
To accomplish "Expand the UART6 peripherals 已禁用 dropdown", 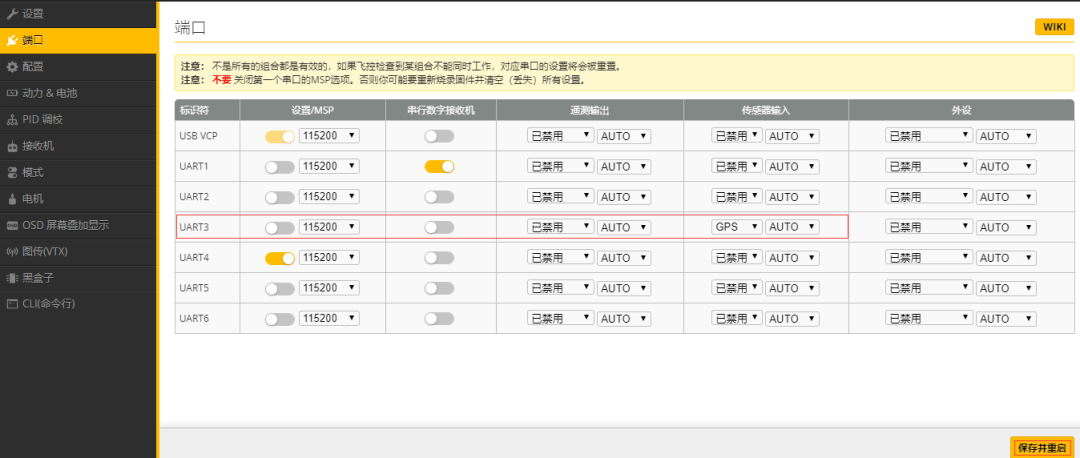I will pyautogui.click(x=929, y=319).
